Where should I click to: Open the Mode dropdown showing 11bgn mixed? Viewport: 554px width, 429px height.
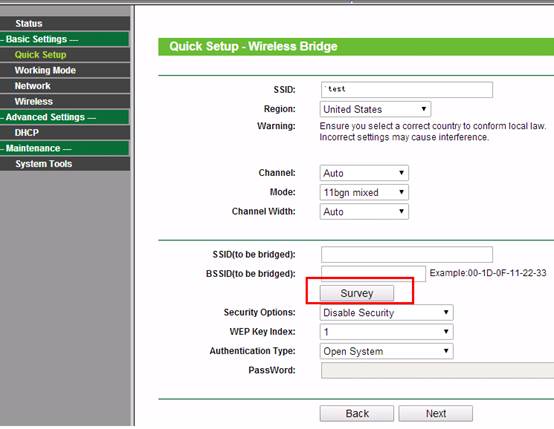364,193
